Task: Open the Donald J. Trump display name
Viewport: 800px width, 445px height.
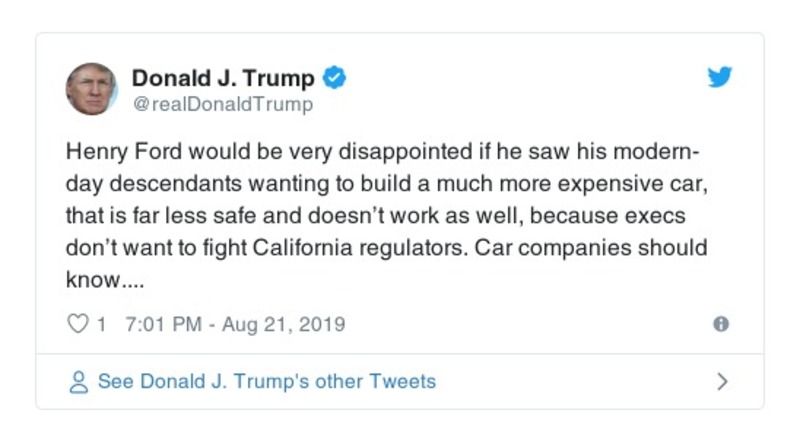Action: (x=223, y=78)
